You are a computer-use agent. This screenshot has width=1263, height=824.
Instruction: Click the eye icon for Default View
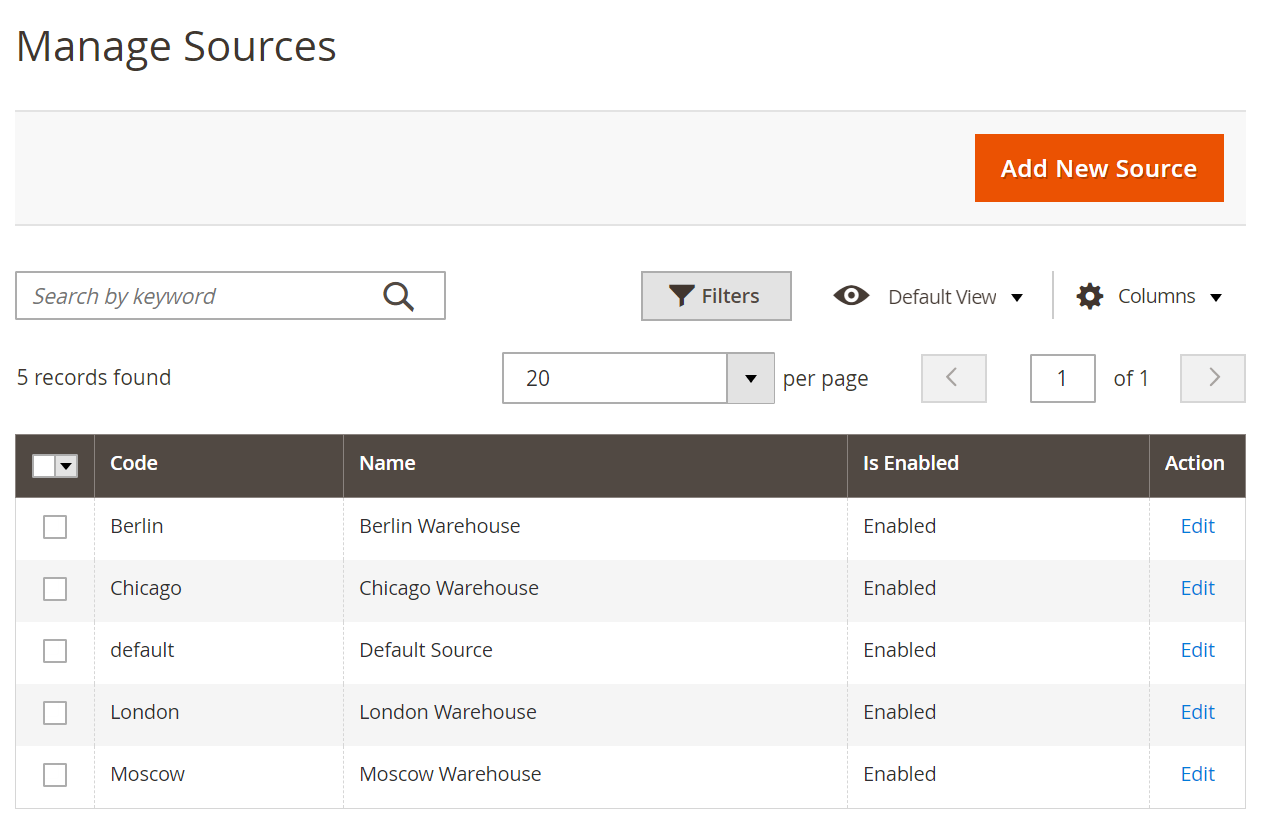point(851,296)
